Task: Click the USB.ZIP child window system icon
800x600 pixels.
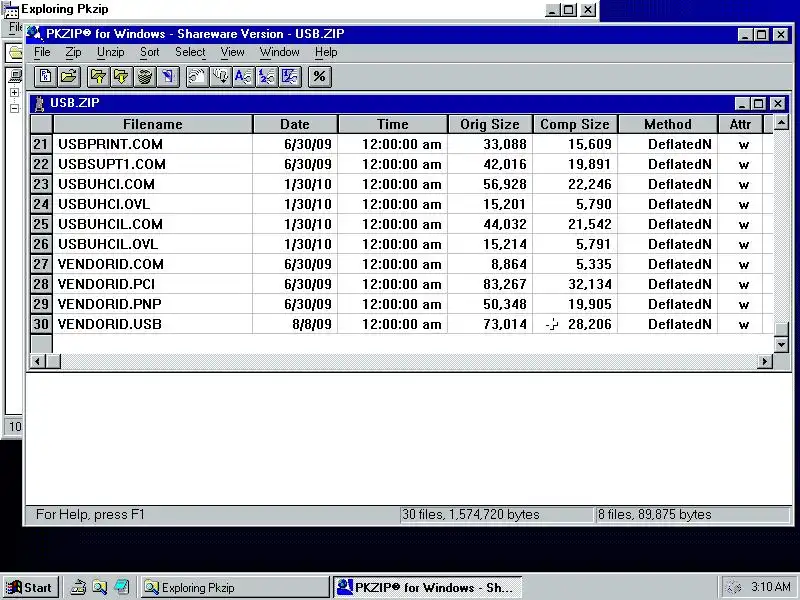Action: coord(39,103)
